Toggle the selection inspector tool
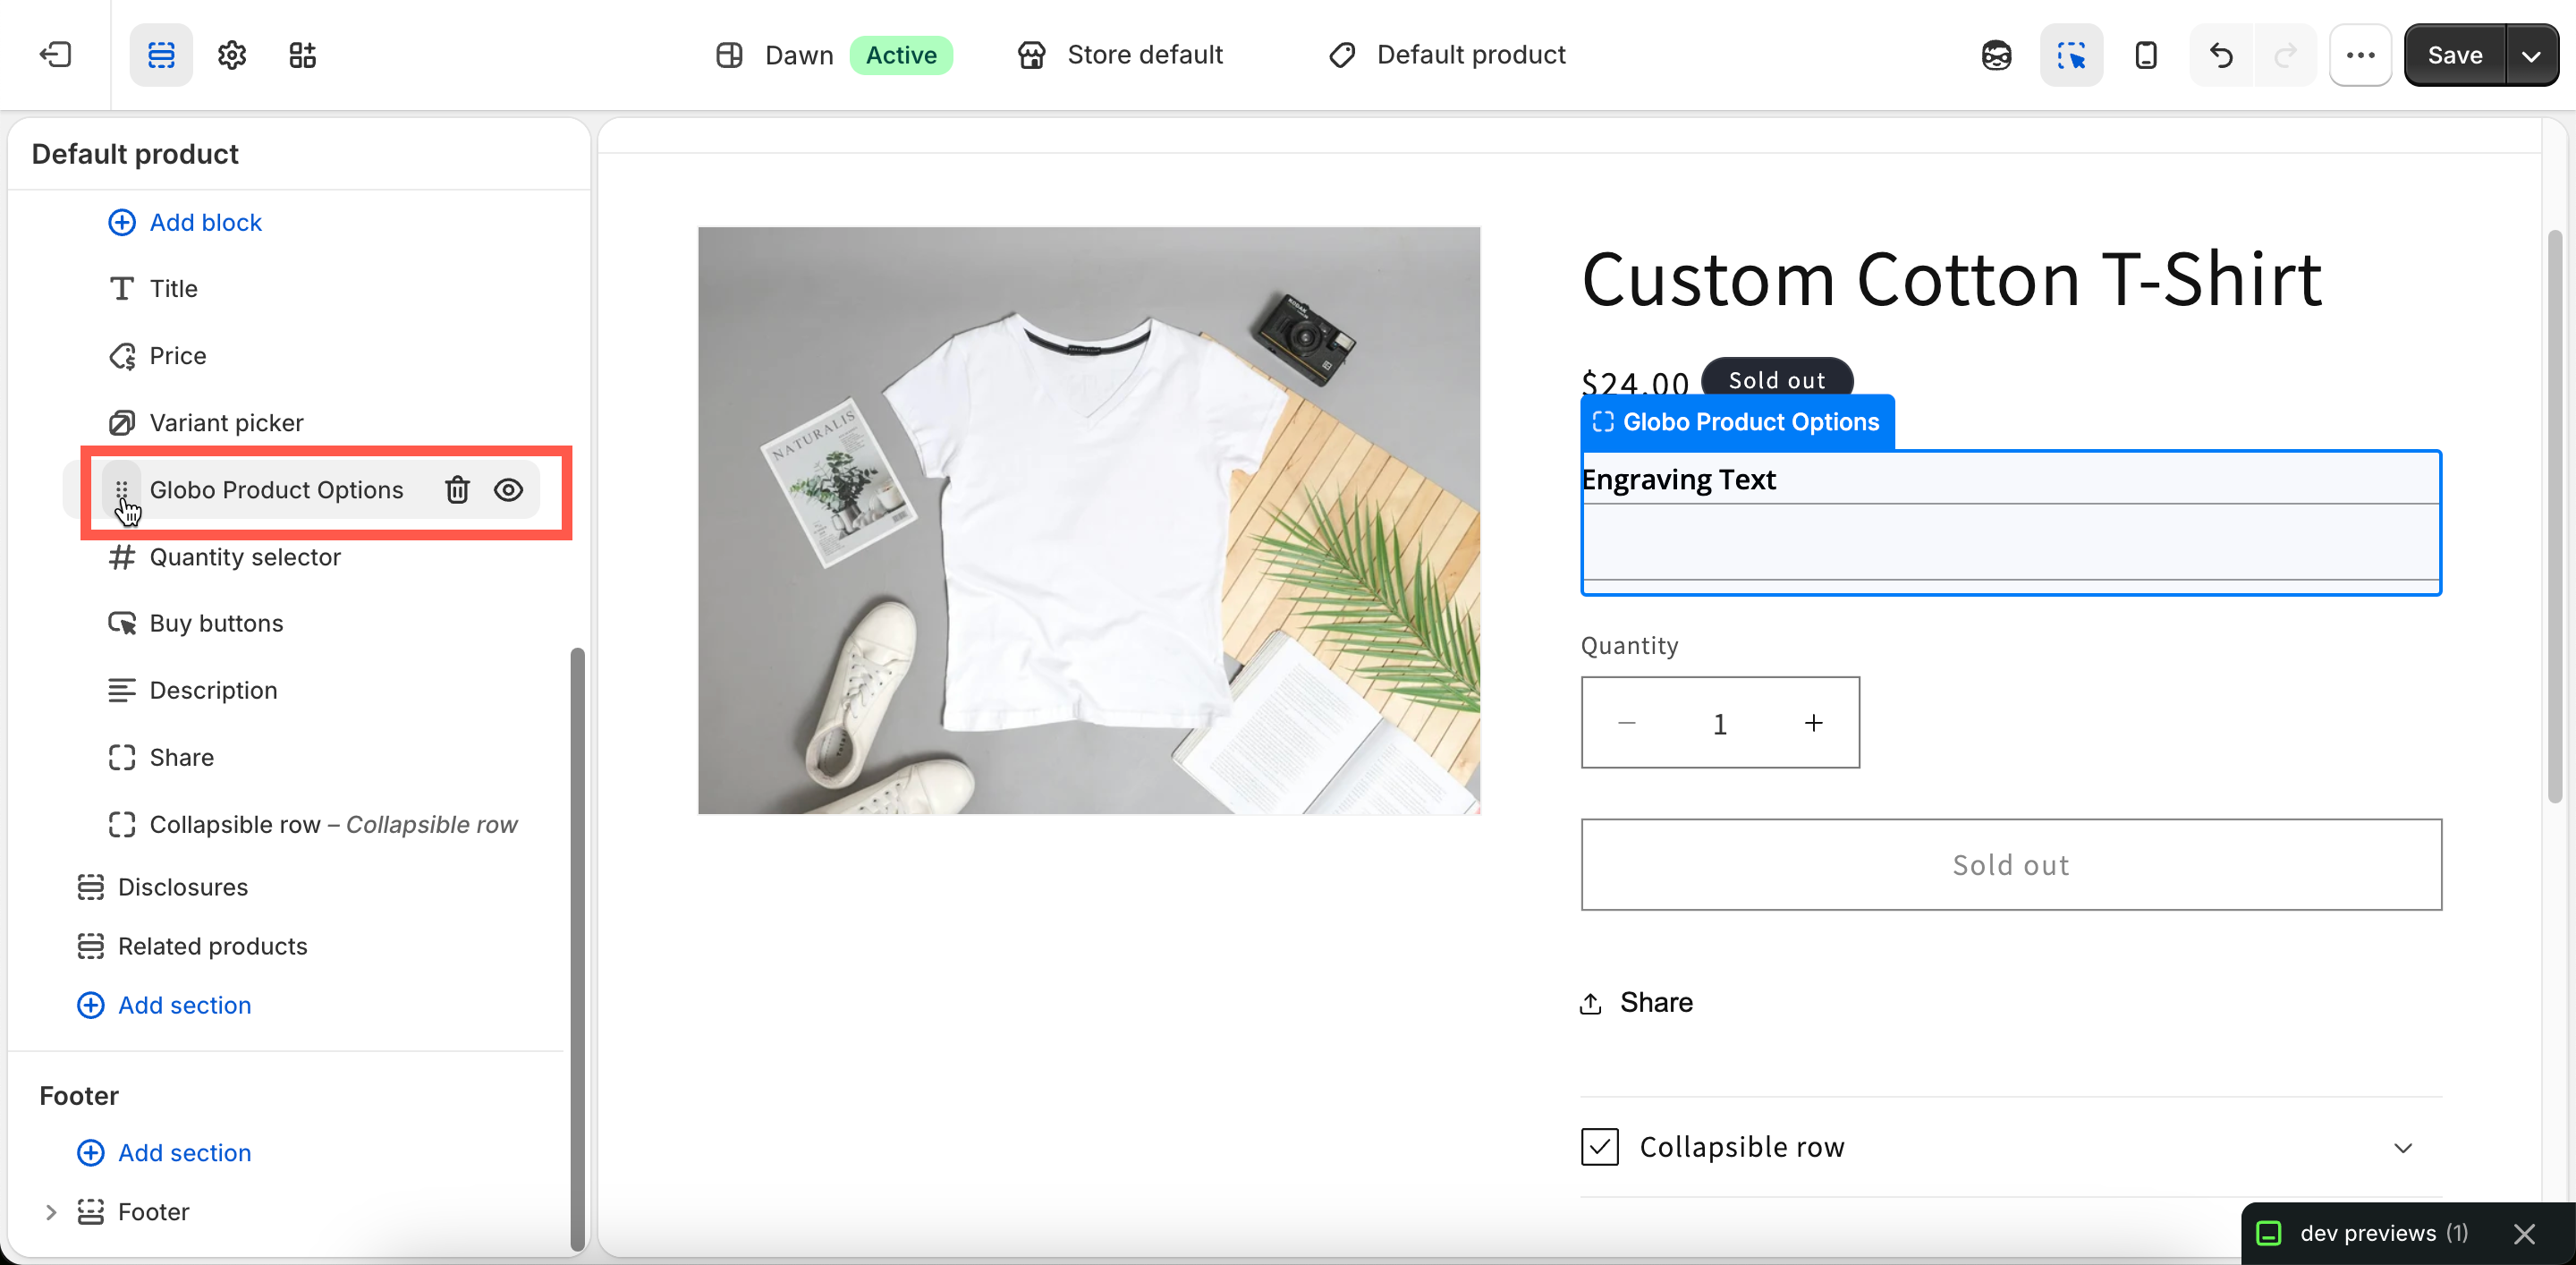2576x1265 pixels. tap(2071, 55)
